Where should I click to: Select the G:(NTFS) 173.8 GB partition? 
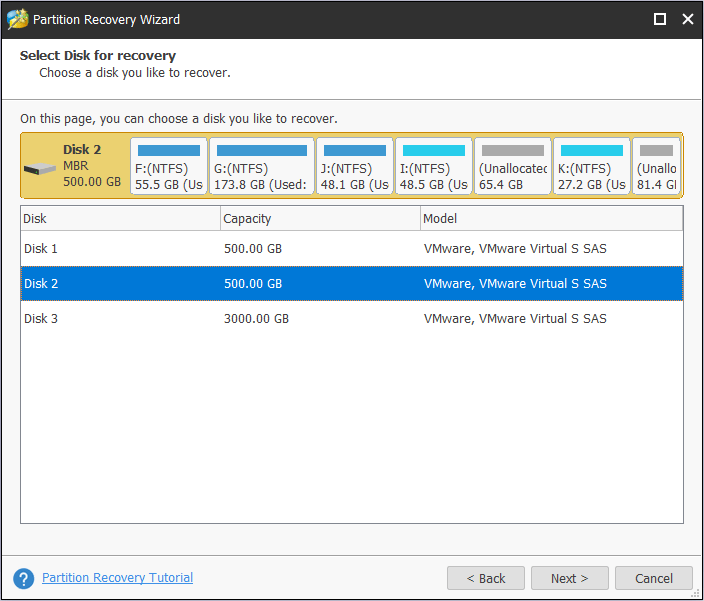[x=262, y=166]
